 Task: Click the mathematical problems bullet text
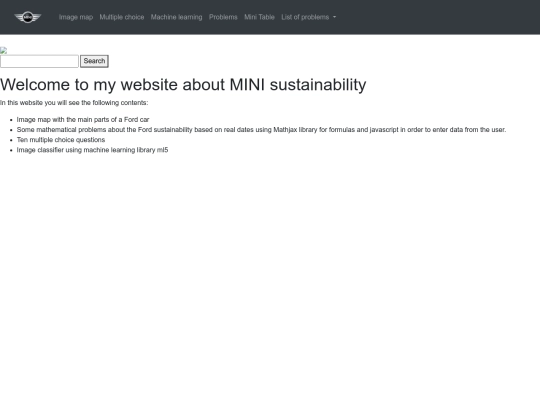(261, 129)
